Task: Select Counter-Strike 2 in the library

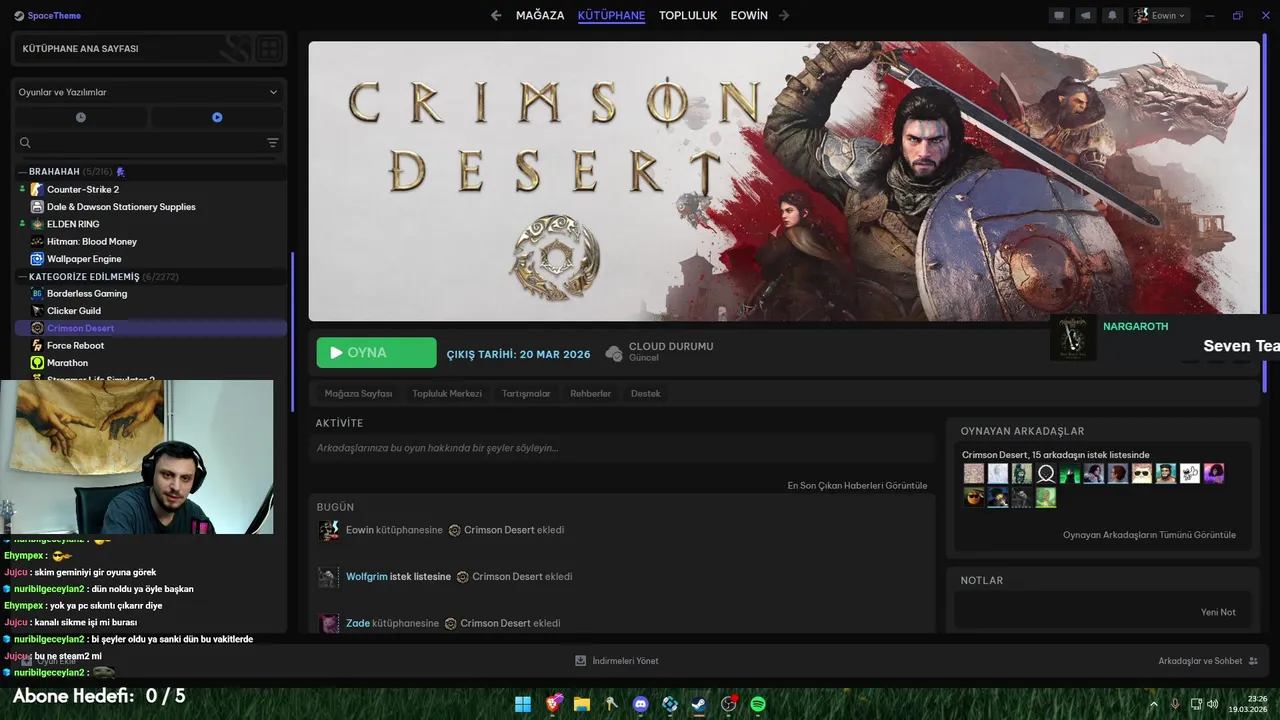Action: (83, 189)
